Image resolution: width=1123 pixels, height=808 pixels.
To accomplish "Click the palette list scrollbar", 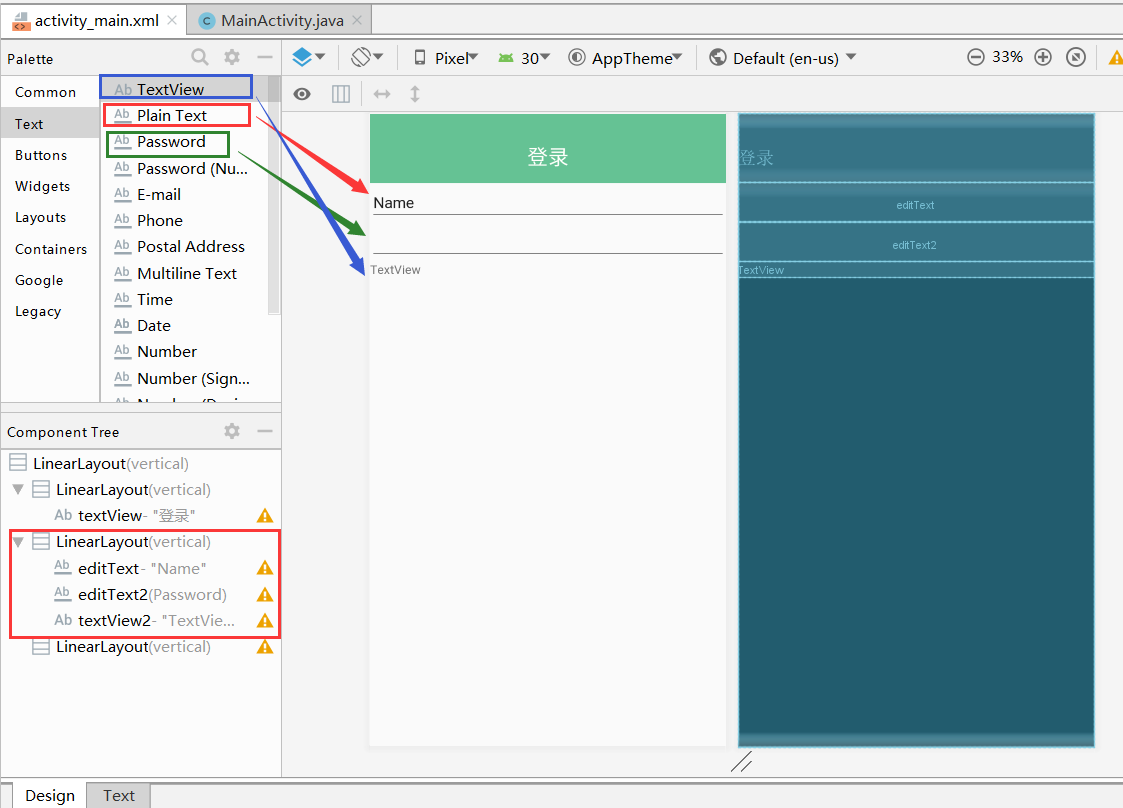I will [274, 195].
